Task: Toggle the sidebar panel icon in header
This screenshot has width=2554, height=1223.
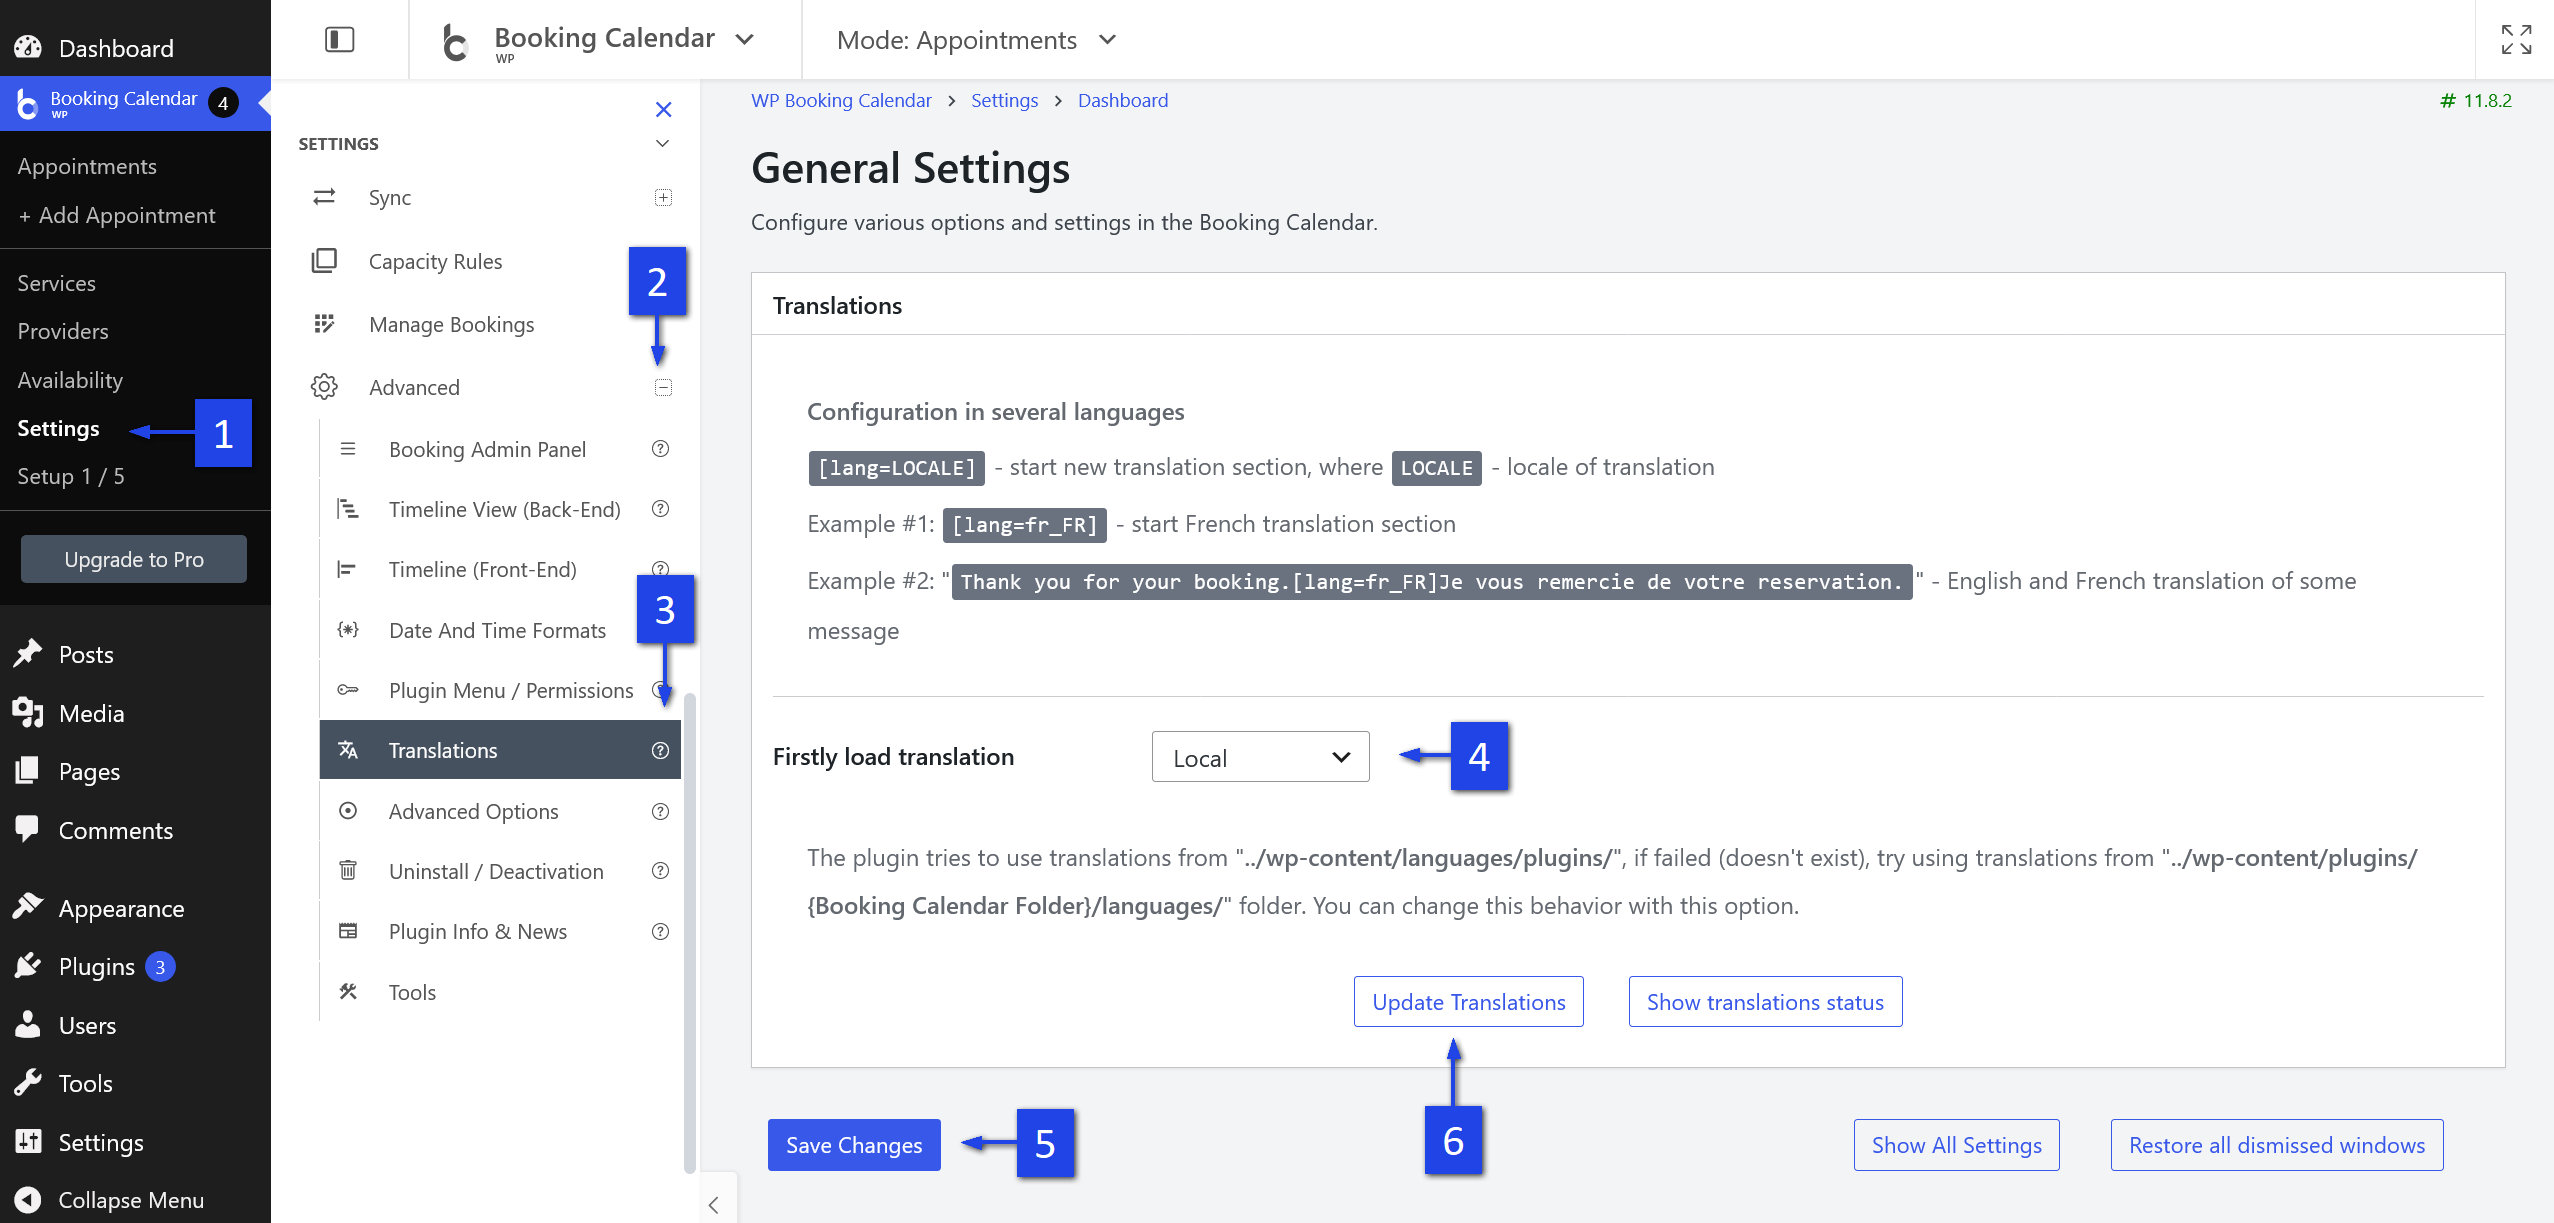Action: [339, 40]
